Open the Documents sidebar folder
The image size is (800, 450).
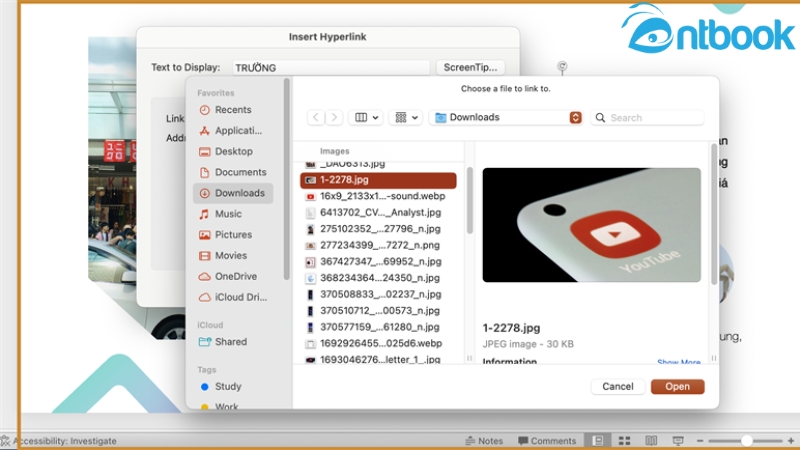pos(233,172)
